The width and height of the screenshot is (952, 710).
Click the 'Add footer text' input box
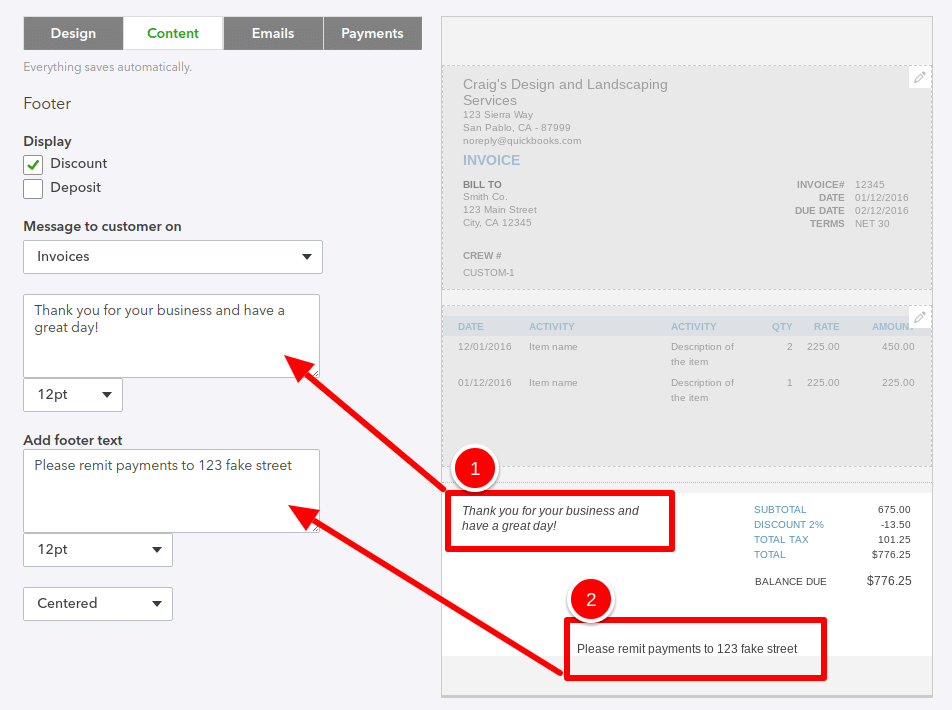(x=170, y=490)
